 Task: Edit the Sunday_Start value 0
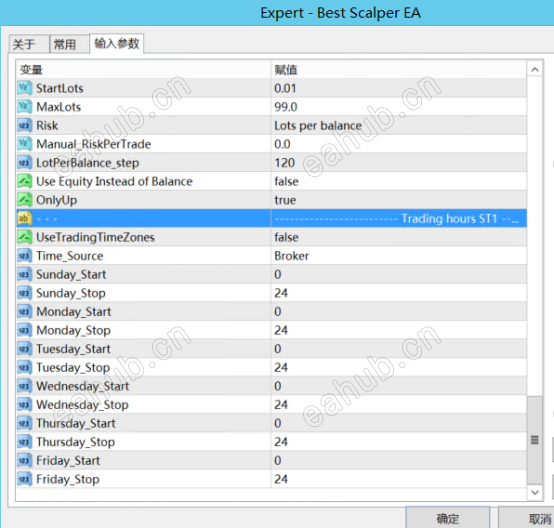click(x=278, y=274)
